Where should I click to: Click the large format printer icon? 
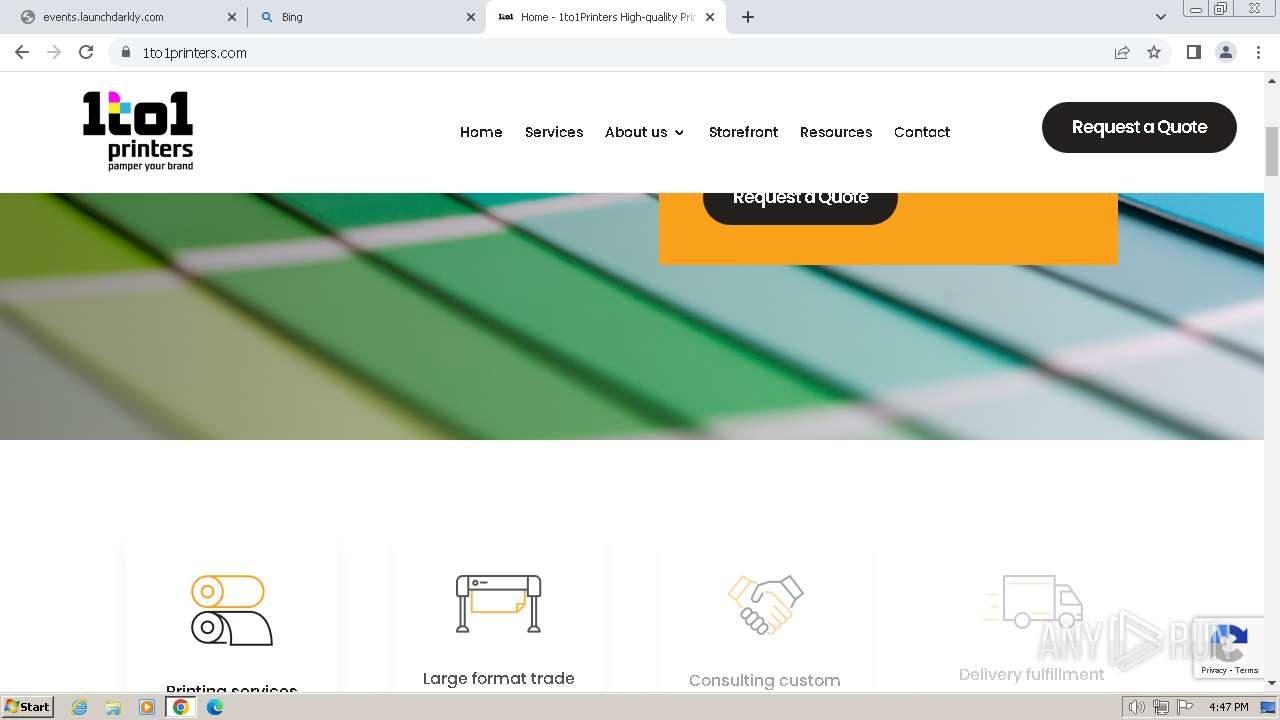click(x=498, y=603)
